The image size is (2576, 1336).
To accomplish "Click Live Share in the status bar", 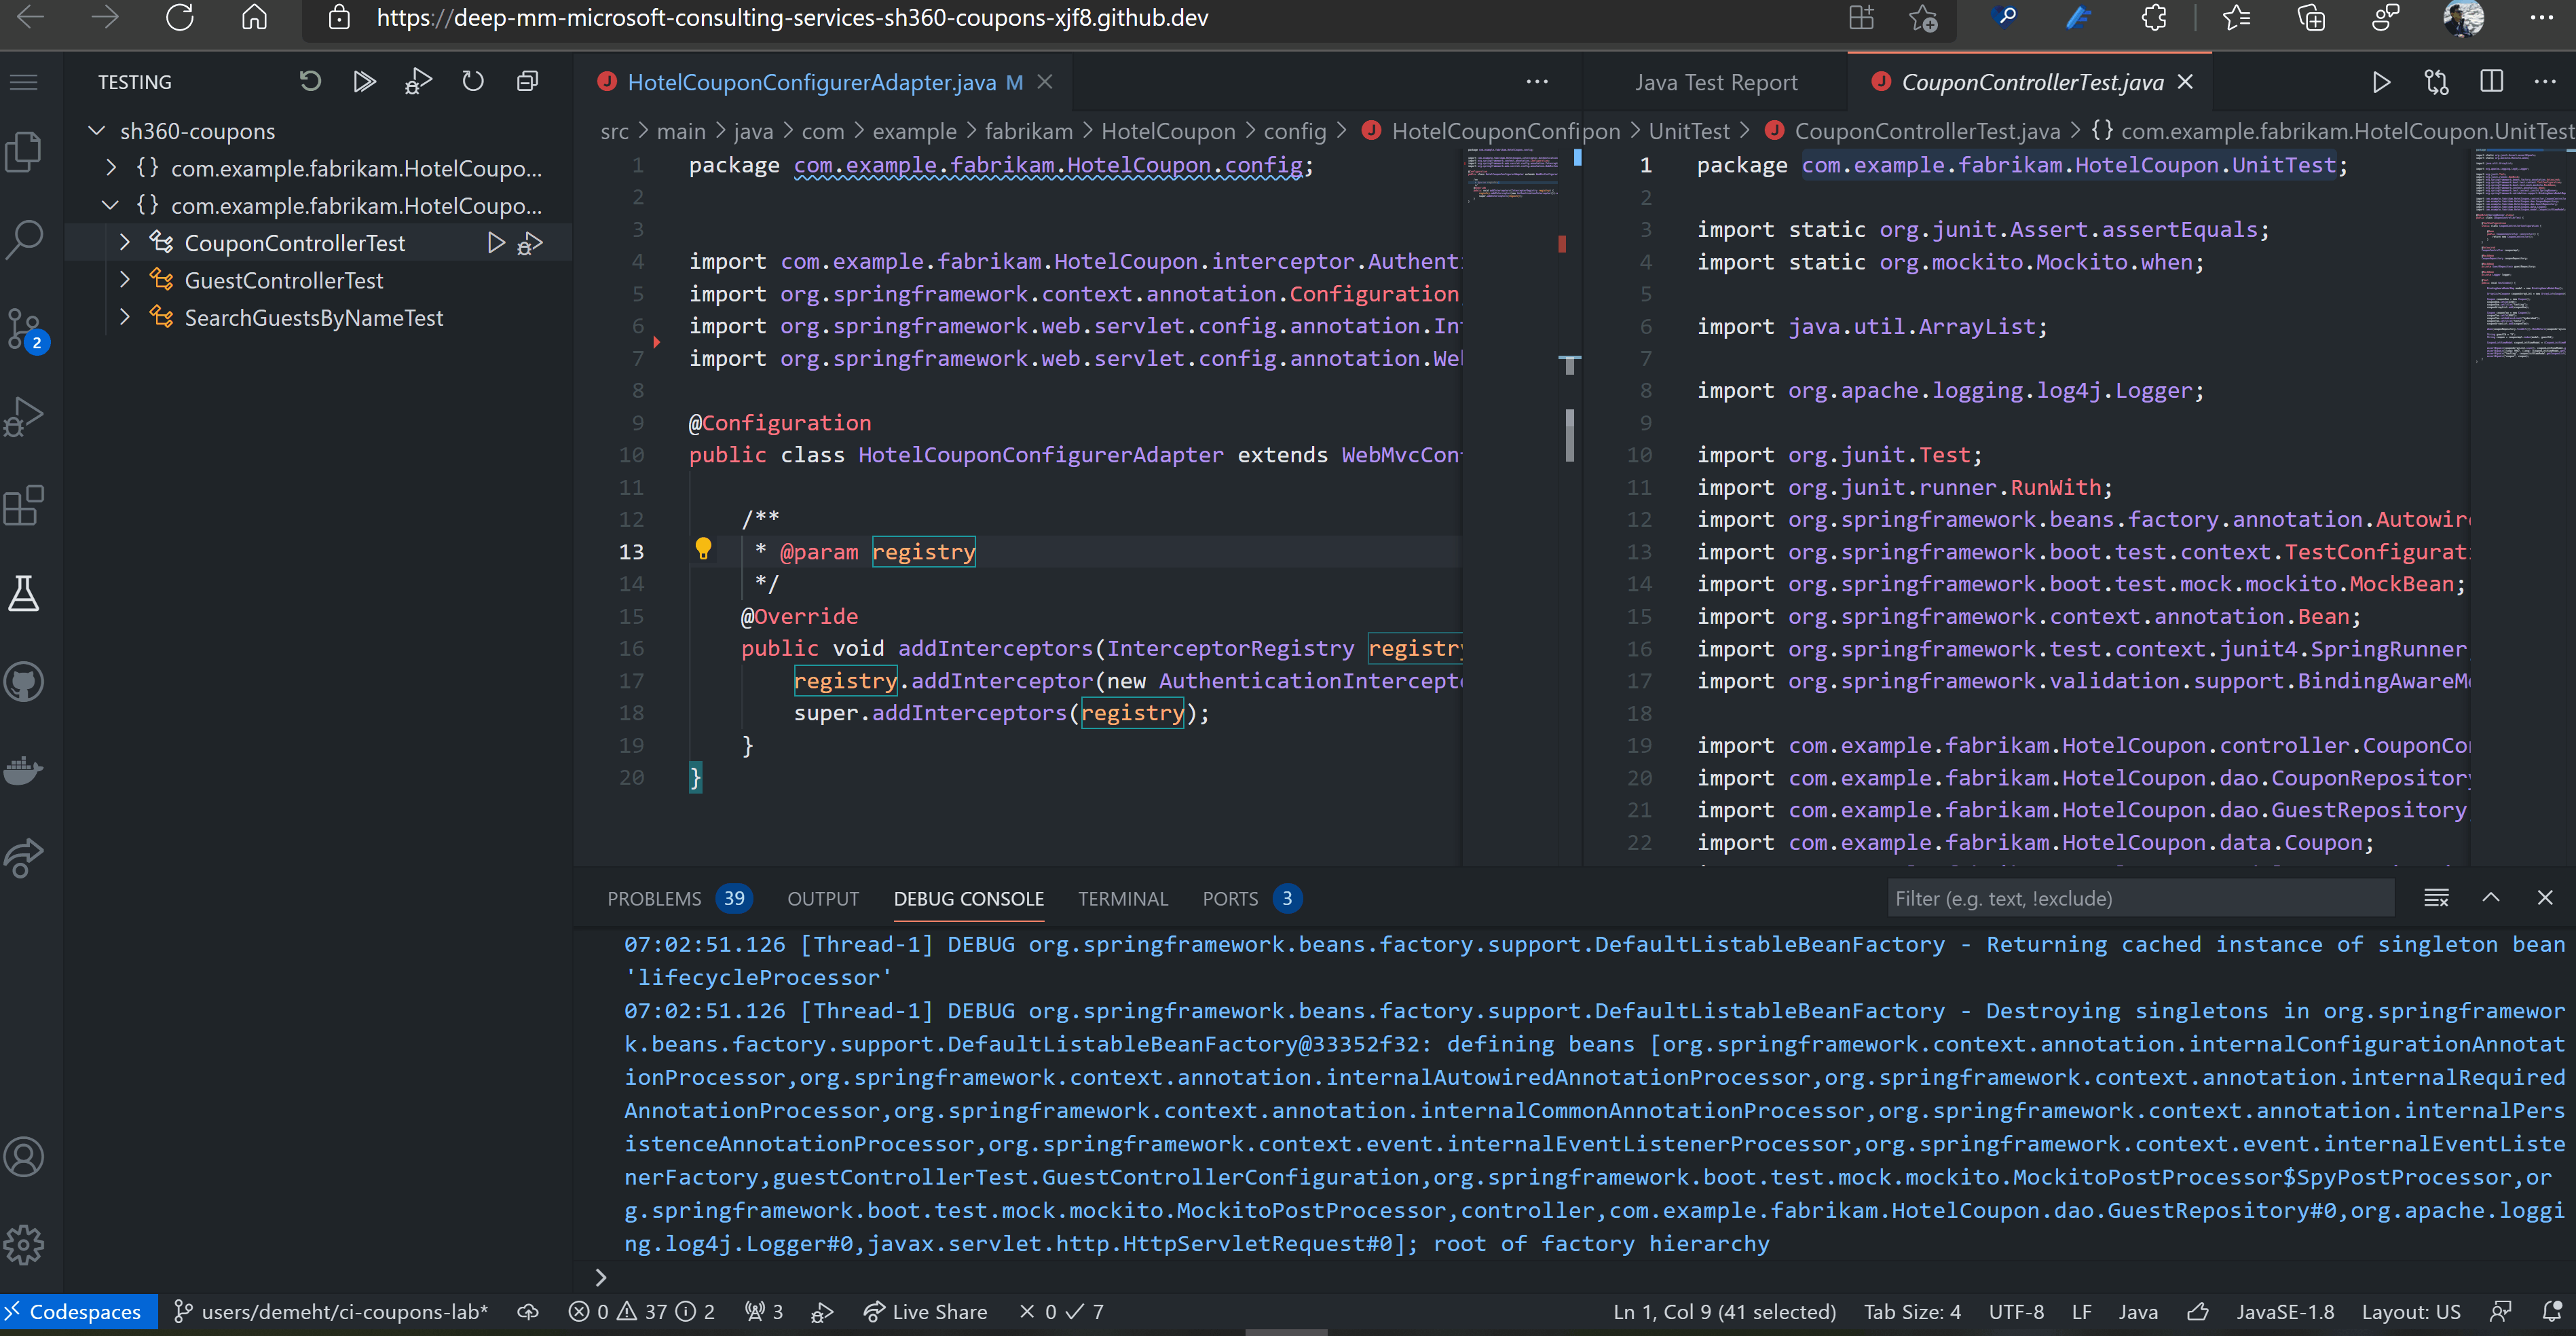I will [925, 1312].
